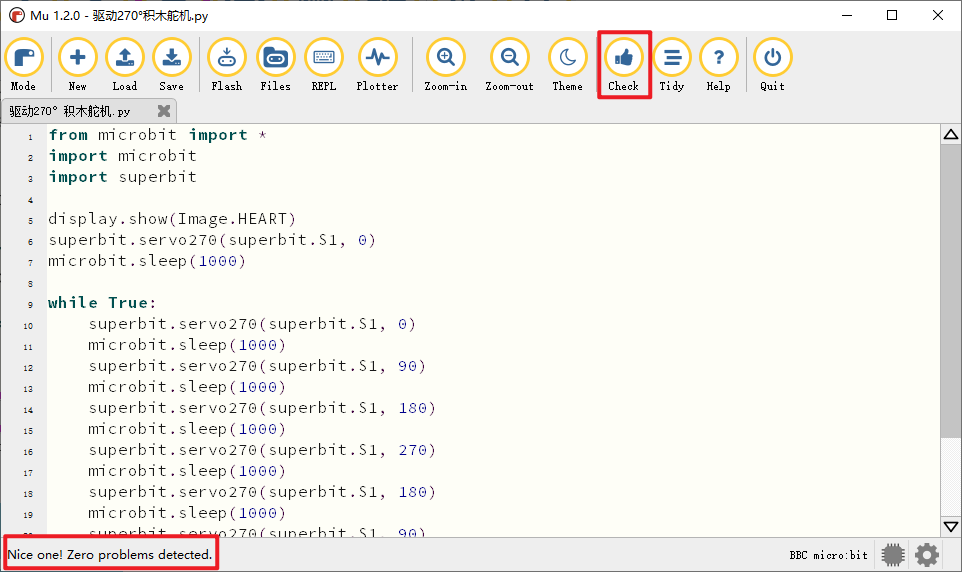Click the scrollbar down arrow
962x572 pixels.
951,527
